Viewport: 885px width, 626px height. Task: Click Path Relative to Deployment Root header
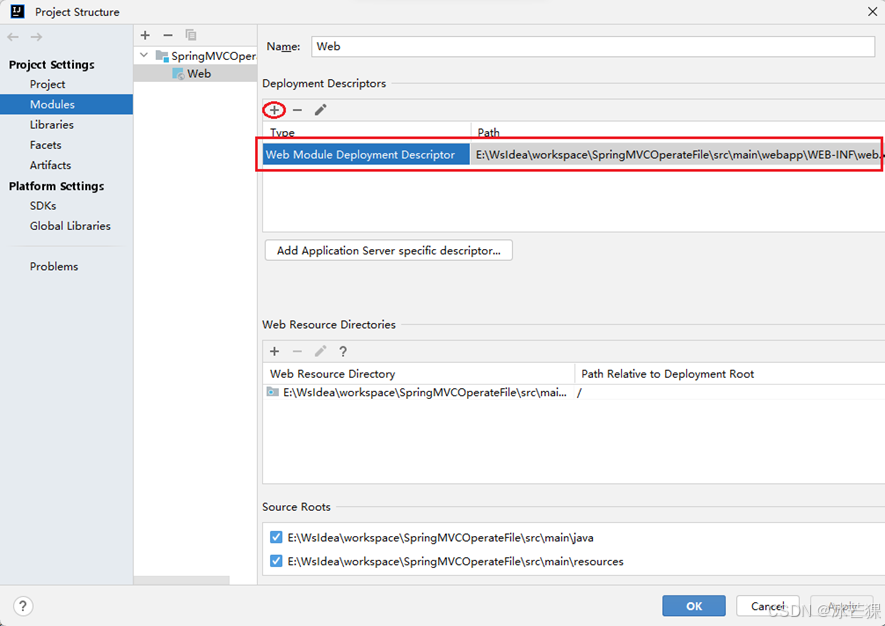tap(729, 374)
